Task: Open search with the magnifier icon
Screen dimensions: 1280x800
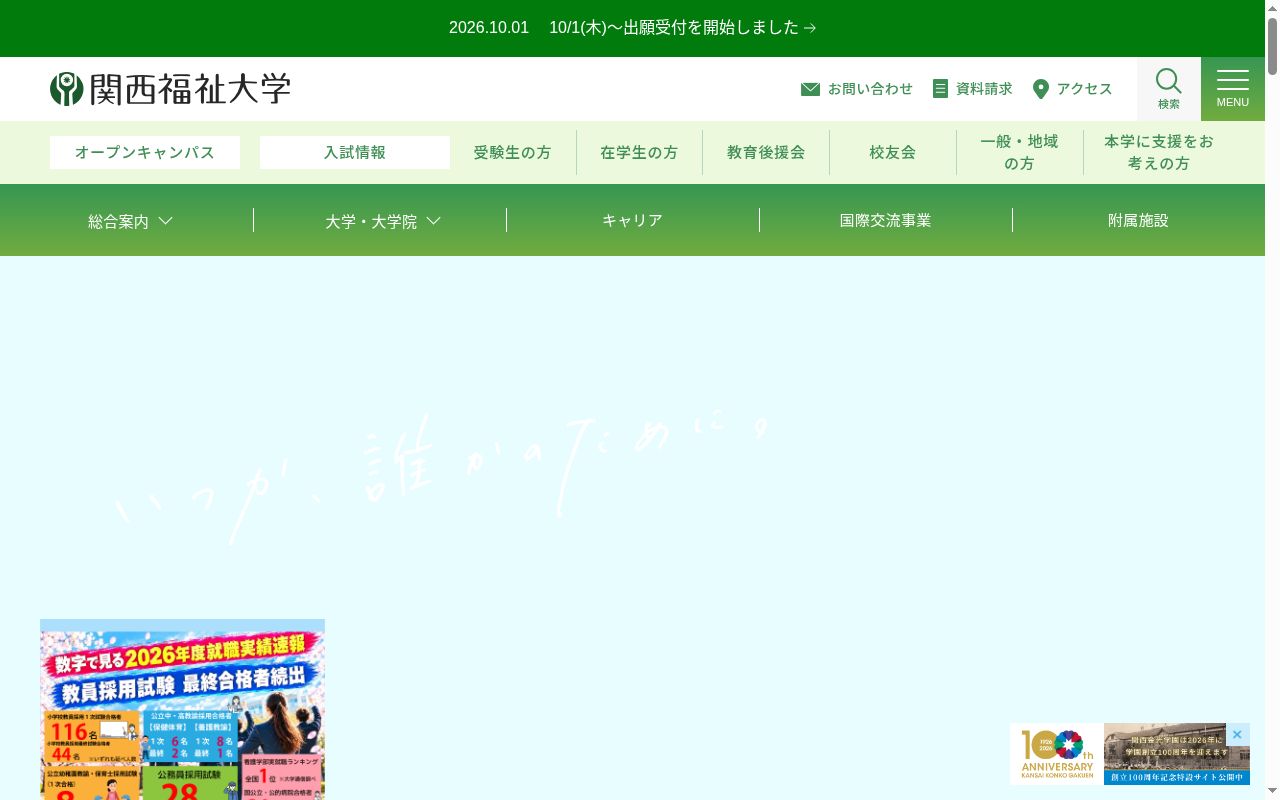Action: pos(1169,89)
